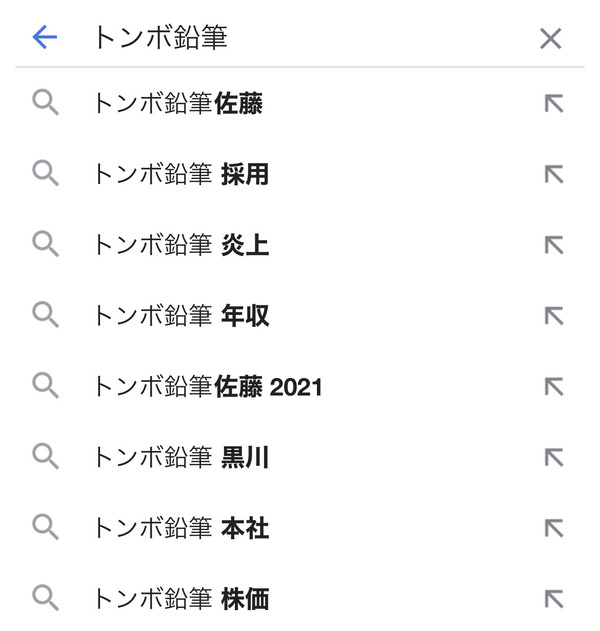600x631 pixels.
Task: Focus the トンボ鉛筆 search input field
Action: (x=300, y=37)
